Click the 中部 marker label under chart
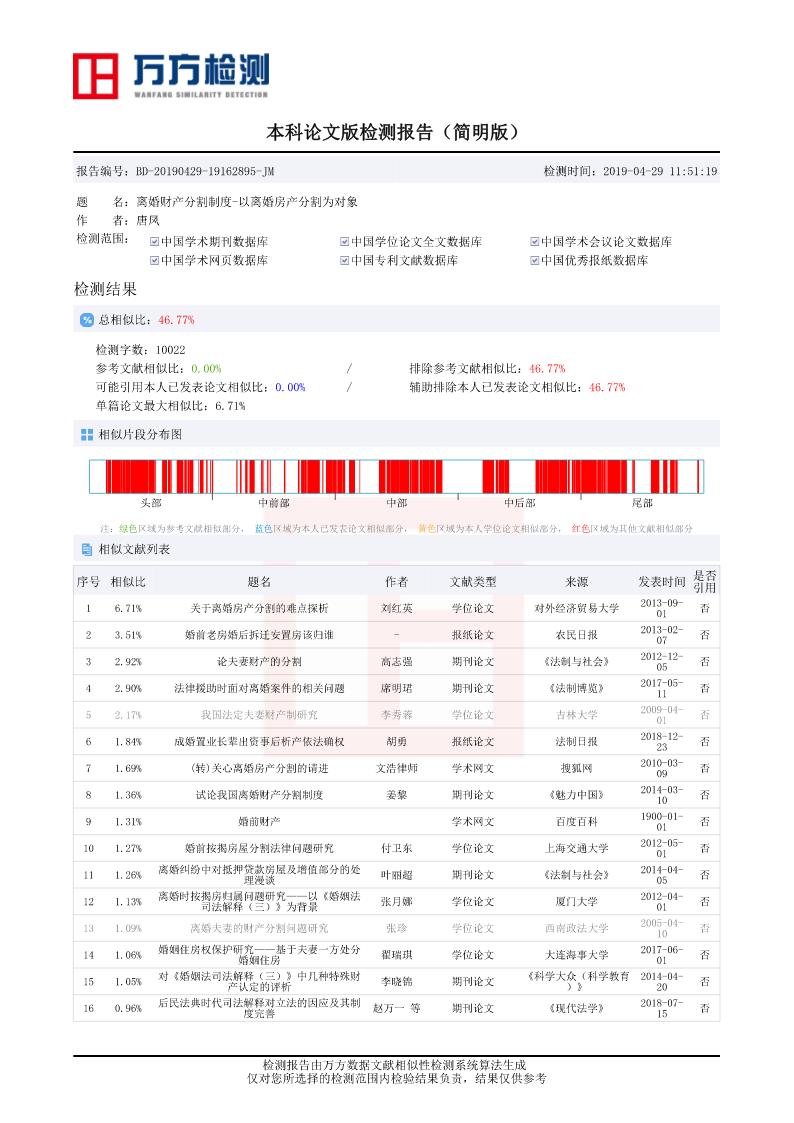The image size is (794, 1123). click(x=397, y=503)
